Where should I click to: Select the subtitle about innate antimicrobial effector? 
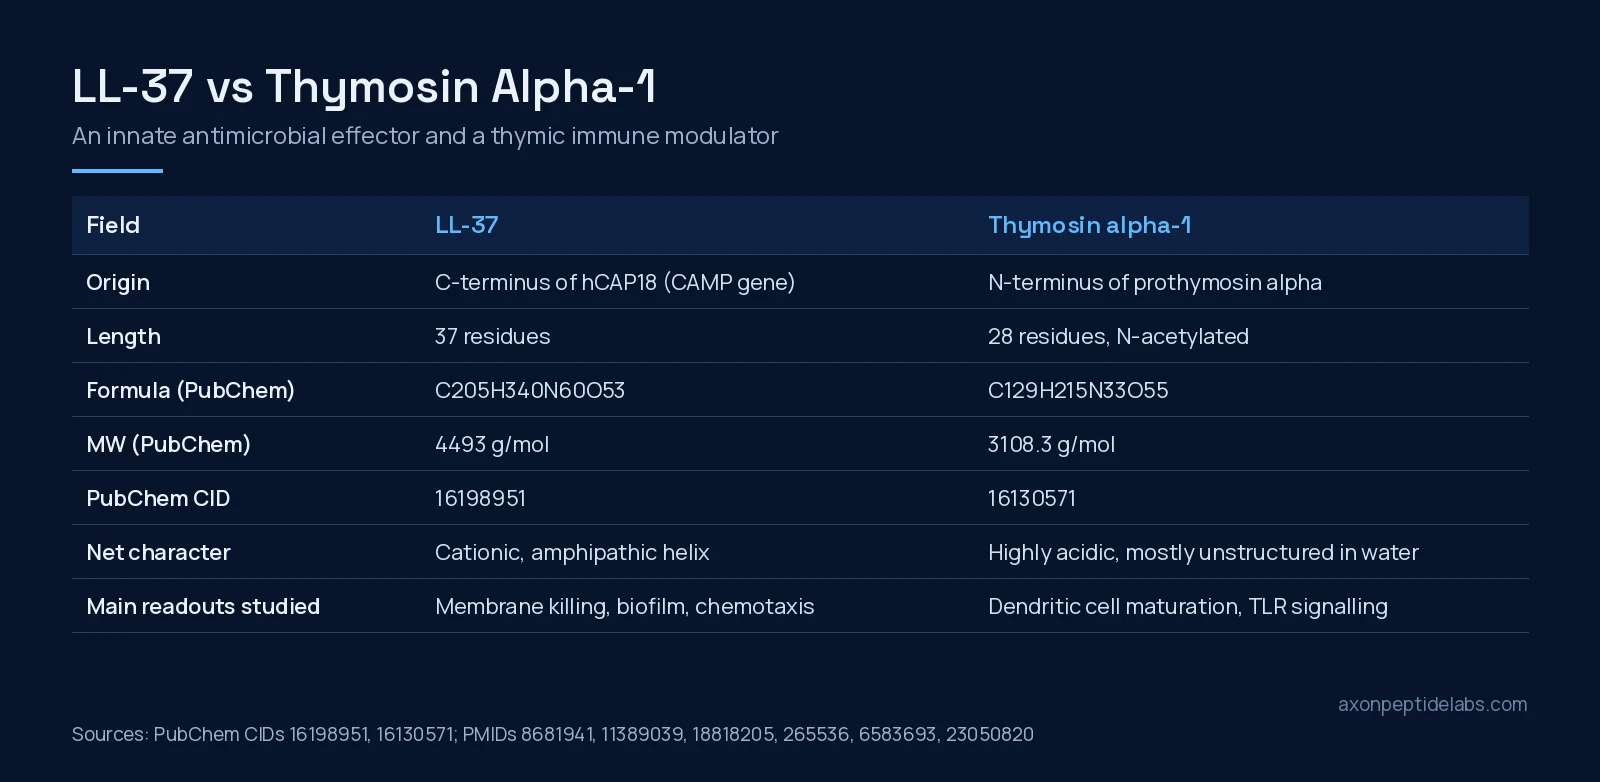click(425, 136)
